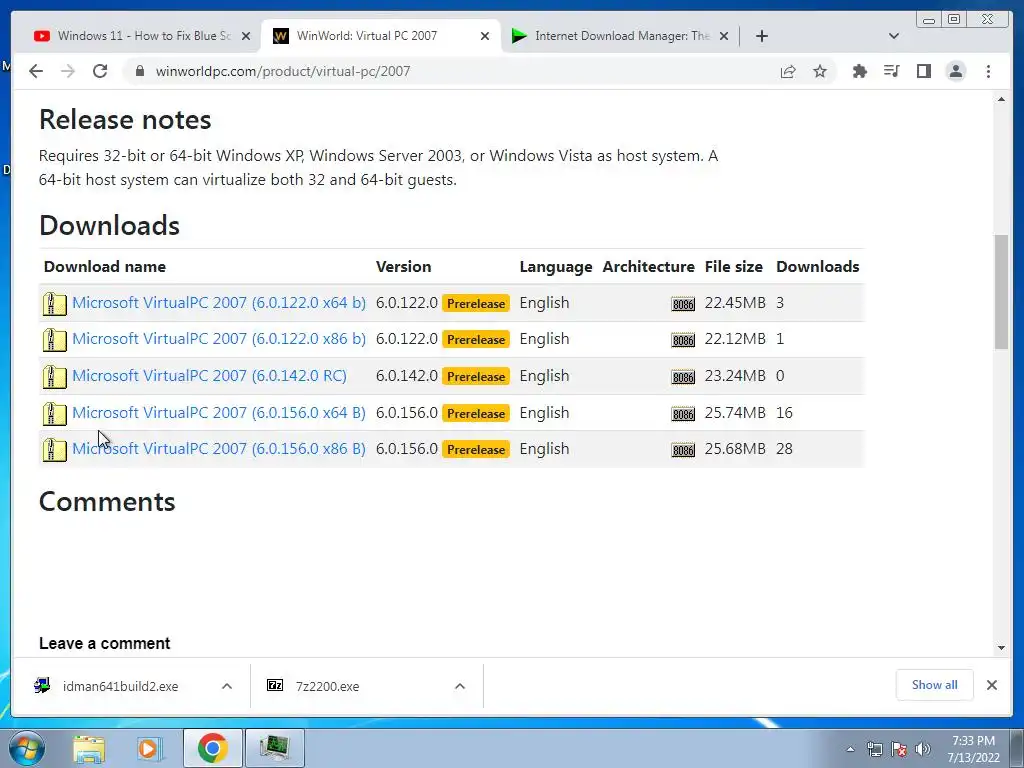The image size is (1024, 768).
Task: Open the Windows Start menu
Action: (x=27, y=748)
